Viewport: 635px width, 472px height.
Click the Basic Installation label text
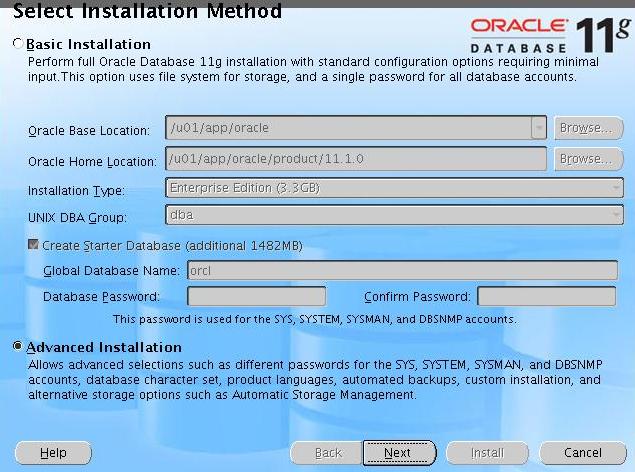(88, 44)
